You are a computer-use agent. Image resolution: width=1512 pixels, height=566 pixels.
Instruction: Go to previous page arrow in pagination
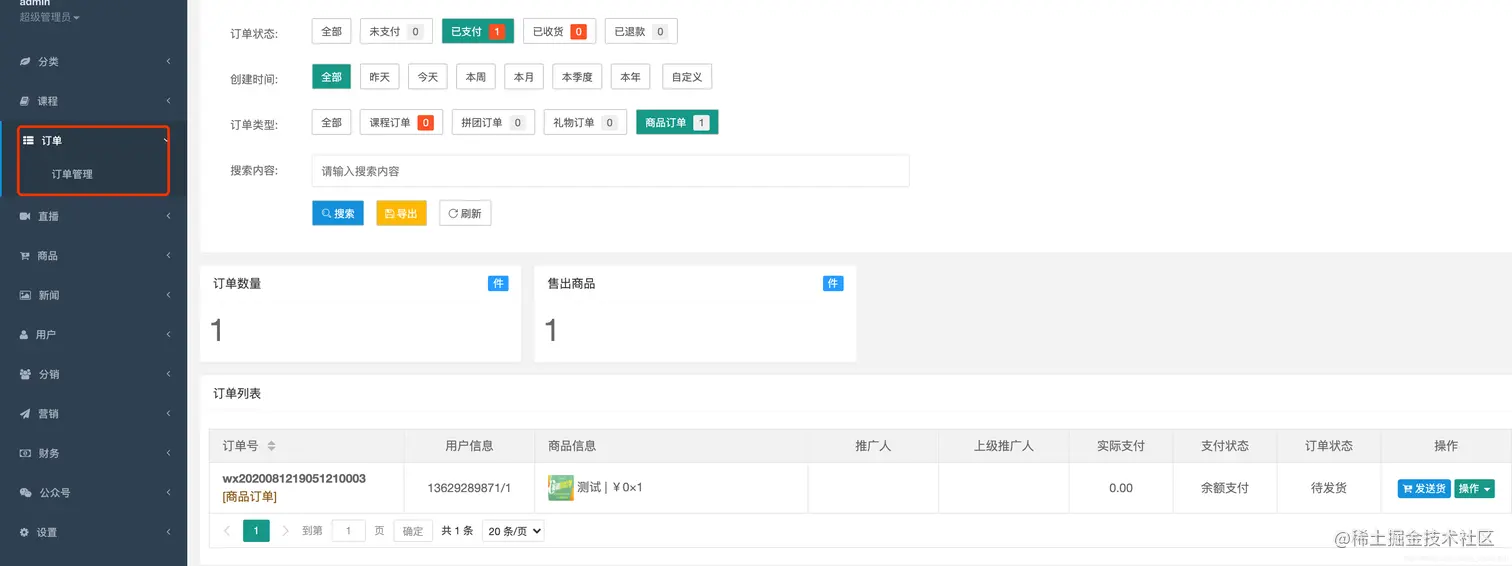pos(227,531)
